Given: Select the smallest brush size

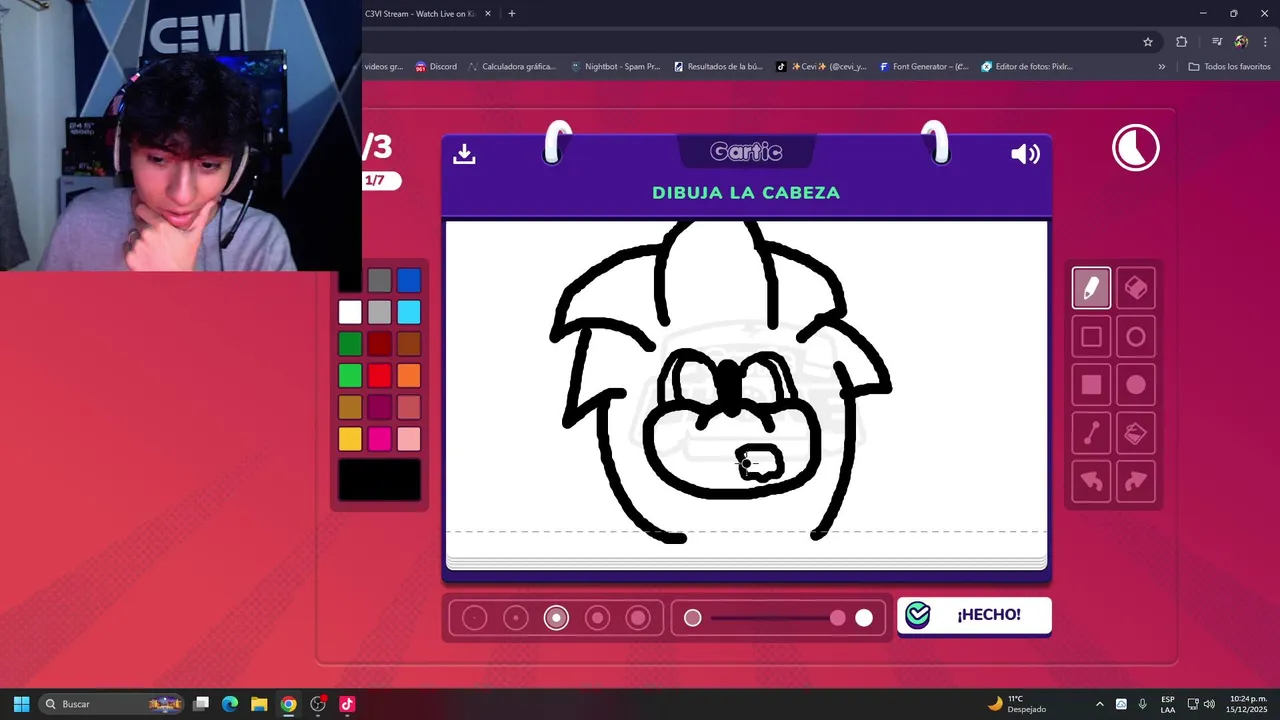Looking at the screenshot, I should point(474,618).
